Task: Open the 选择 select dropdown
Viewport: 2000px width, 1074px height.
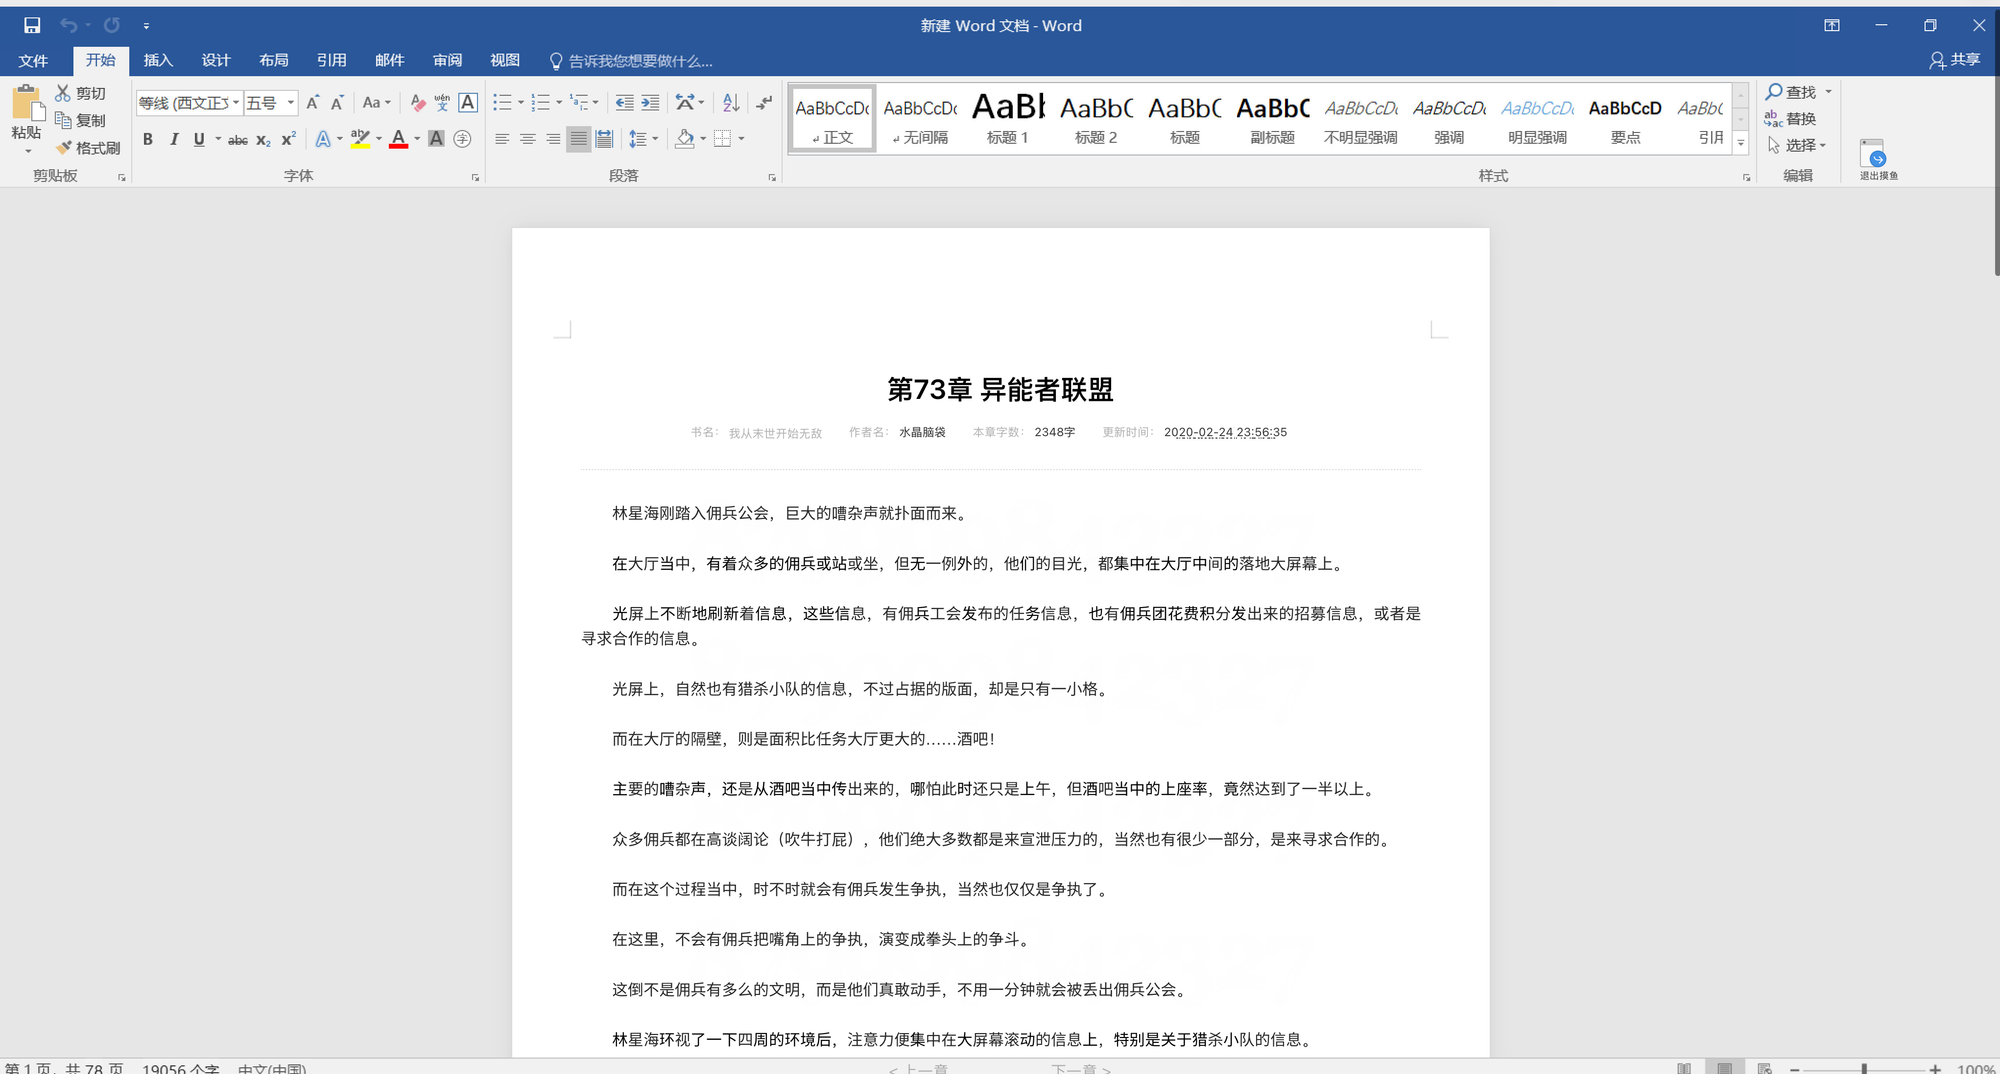Action: coord(1797,145)
